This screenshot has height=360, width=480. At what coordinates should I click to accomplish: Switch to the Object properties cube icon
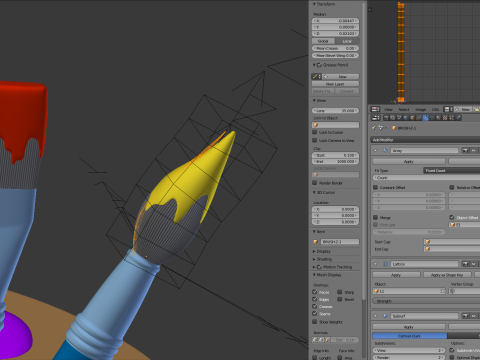(x=412, y=118)
